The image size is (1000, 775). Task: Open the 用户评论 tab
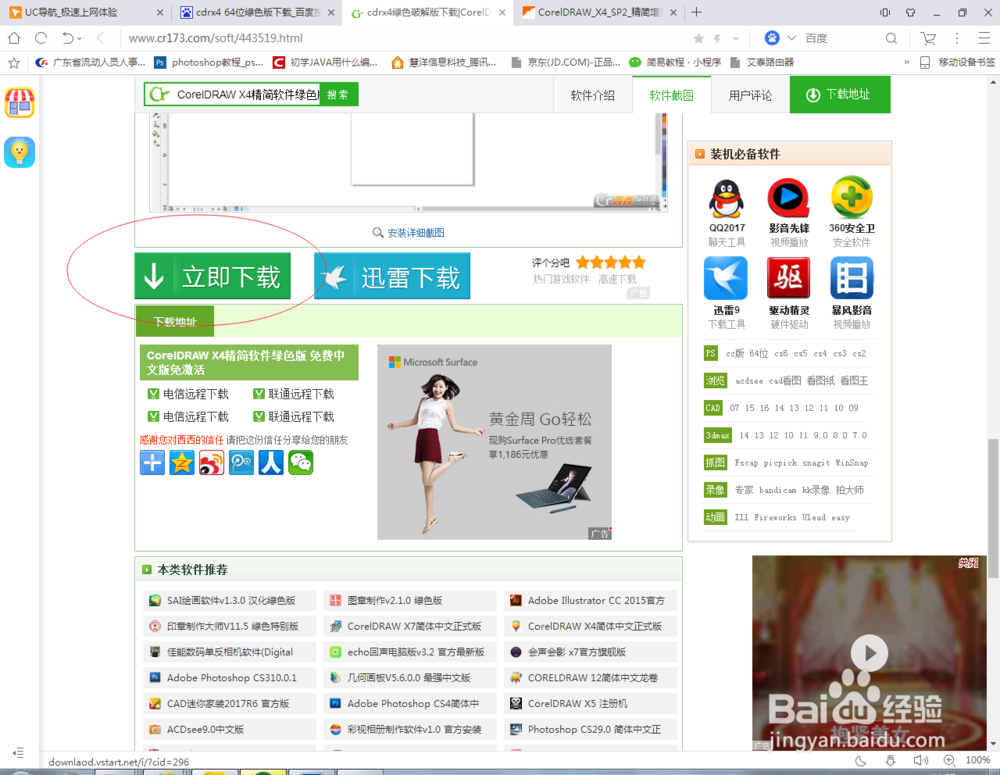pos(750,95)
